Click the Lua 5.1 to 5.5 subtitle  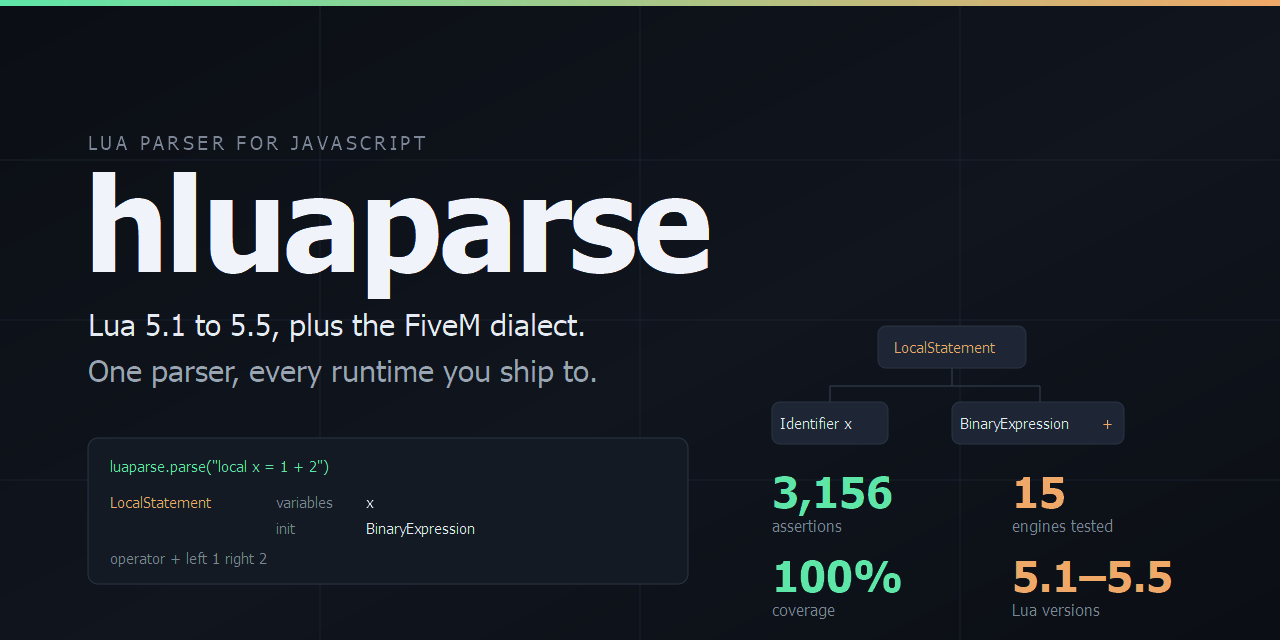point(336,326)
